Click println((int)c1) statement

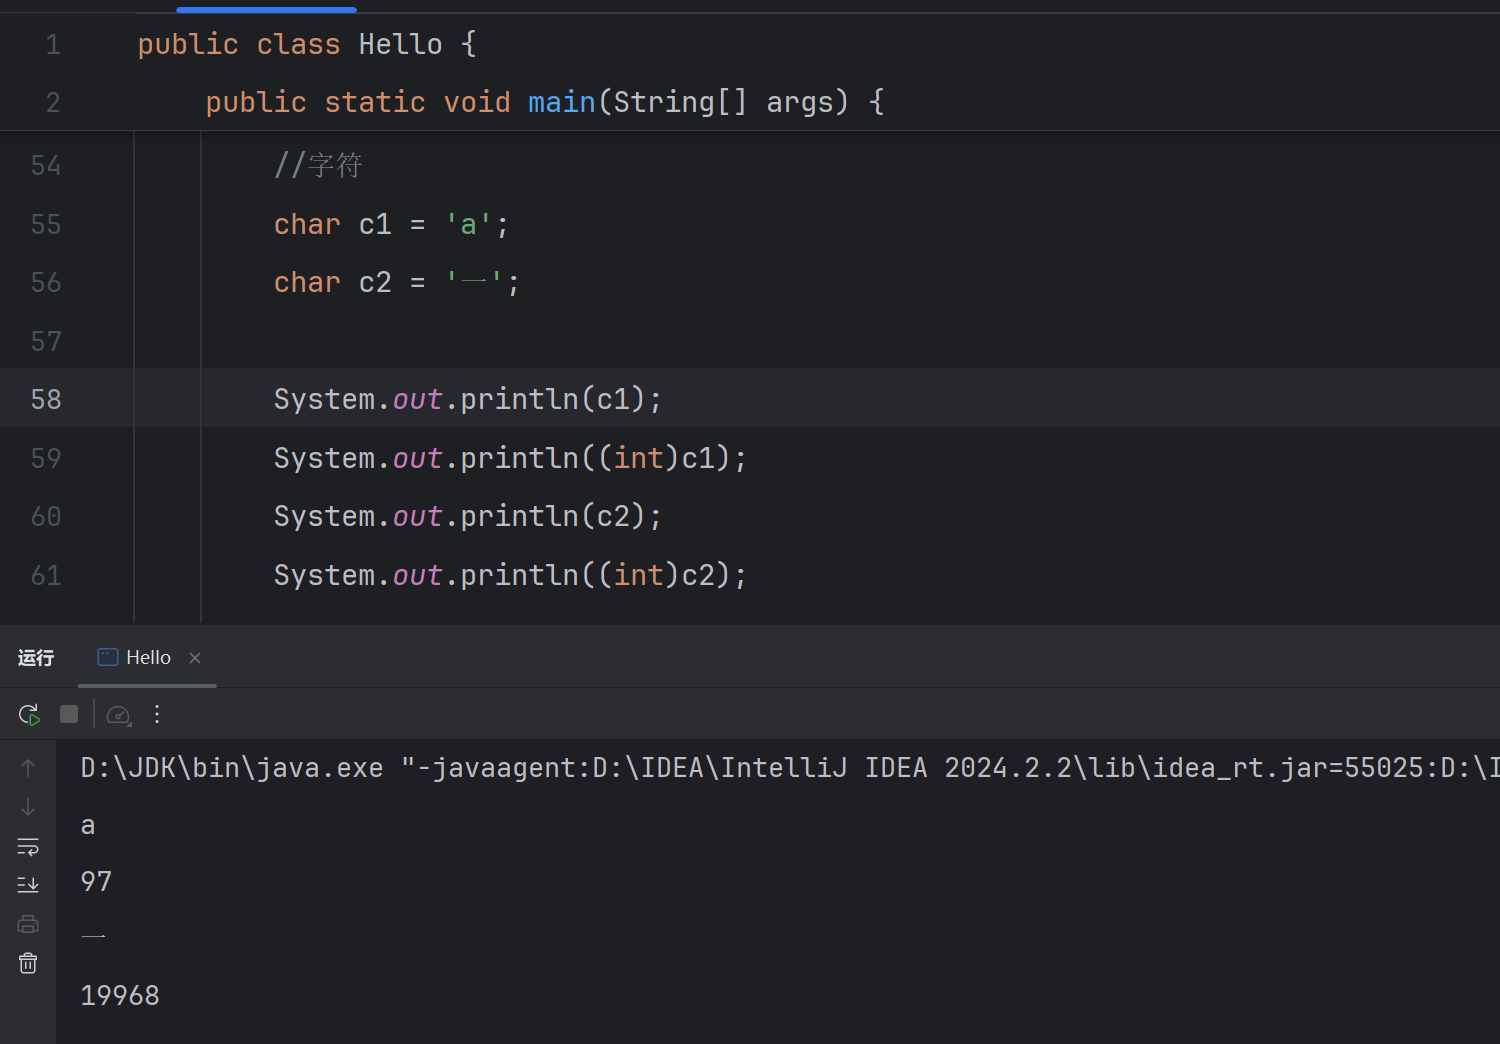click(x=510, y=458)
